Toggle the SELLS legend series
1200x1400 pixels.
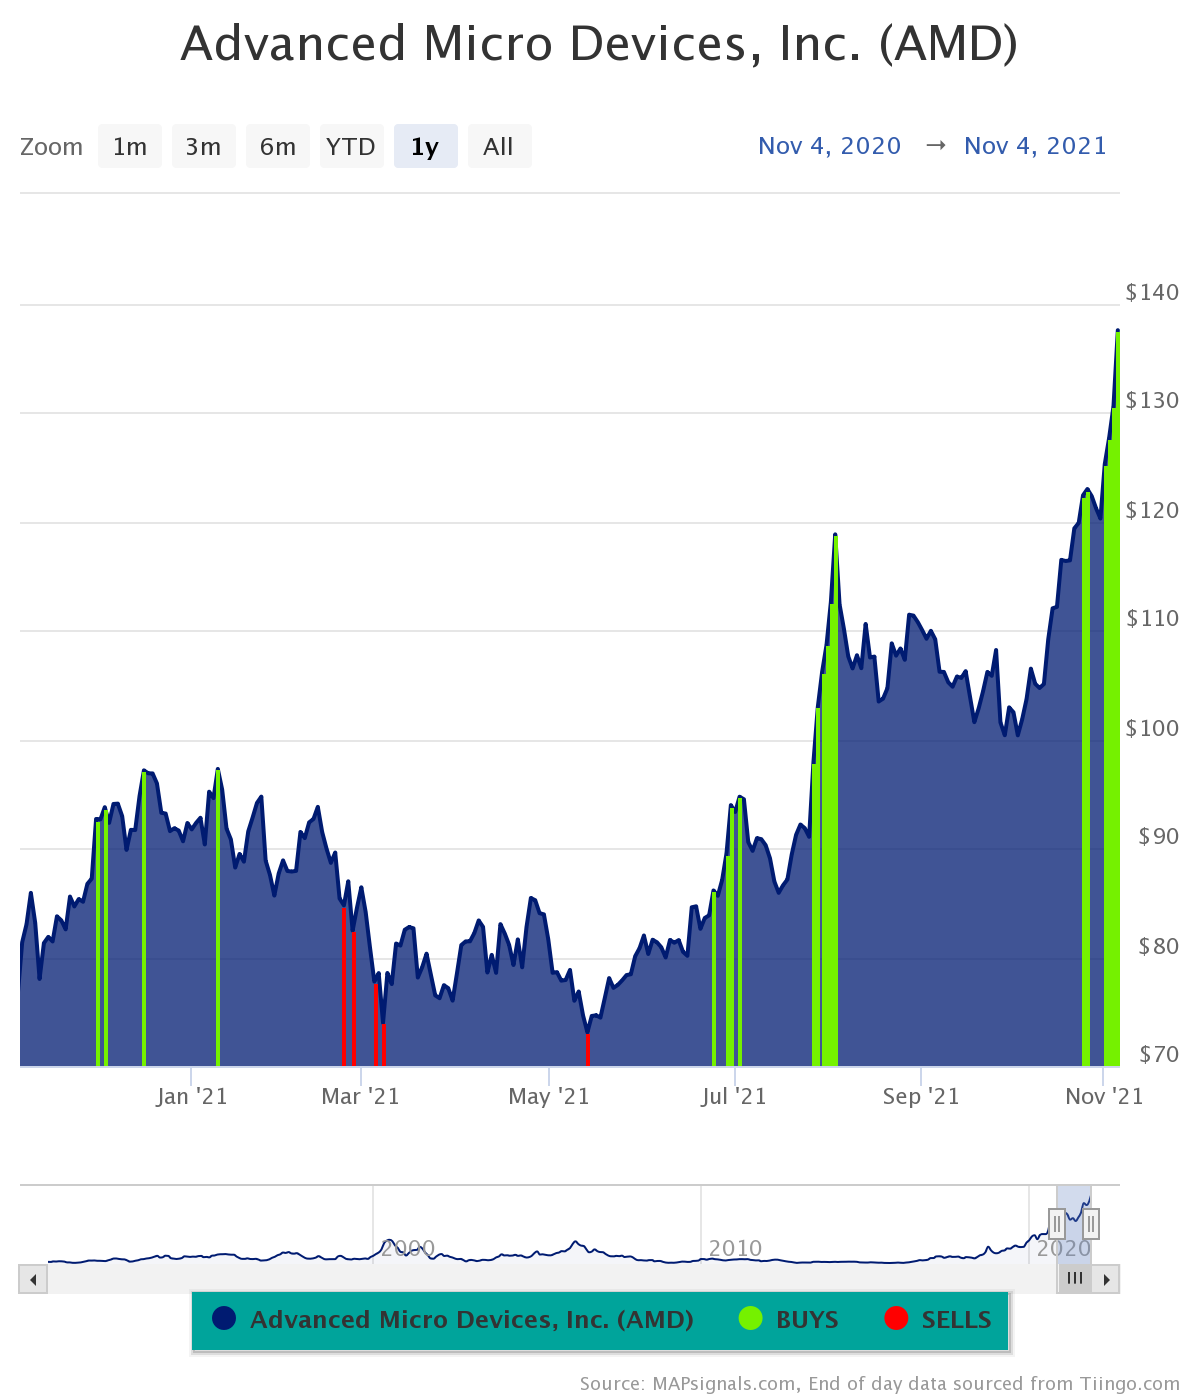tap(939, 1319)
